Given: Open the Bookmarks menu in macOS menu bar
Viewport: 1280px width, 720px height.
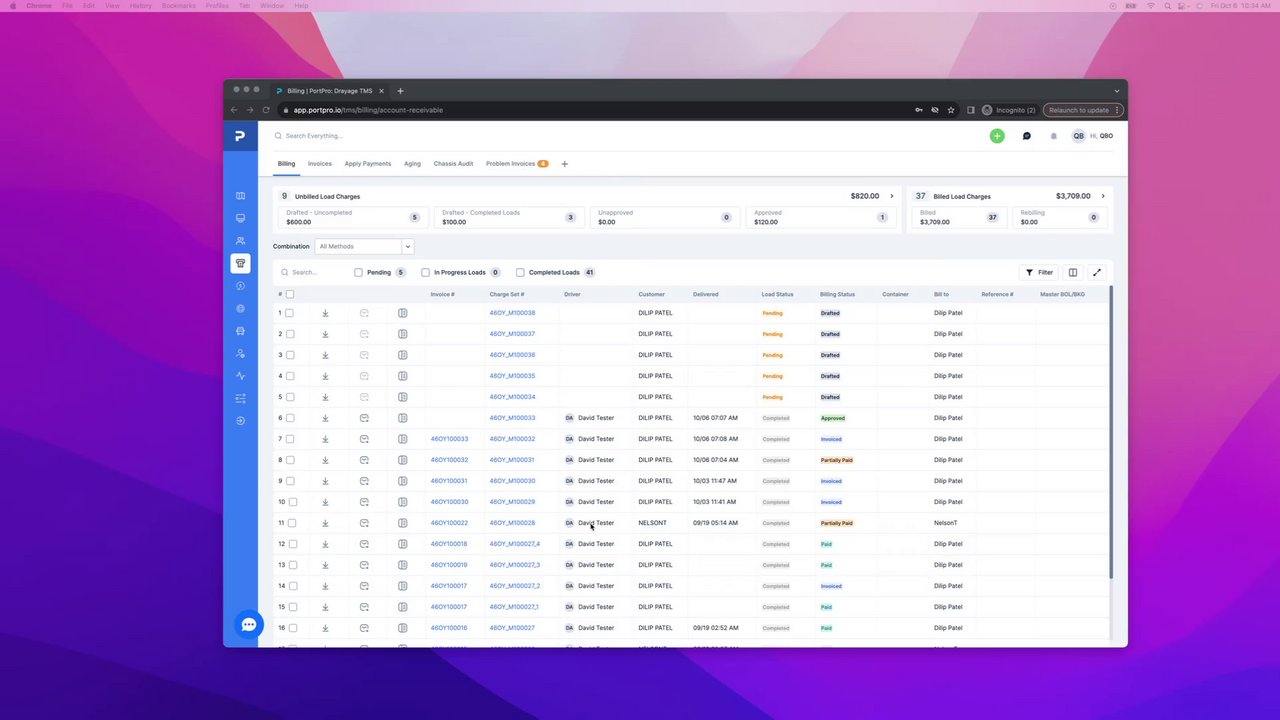Looking at the screenshot, I should 179,6.
